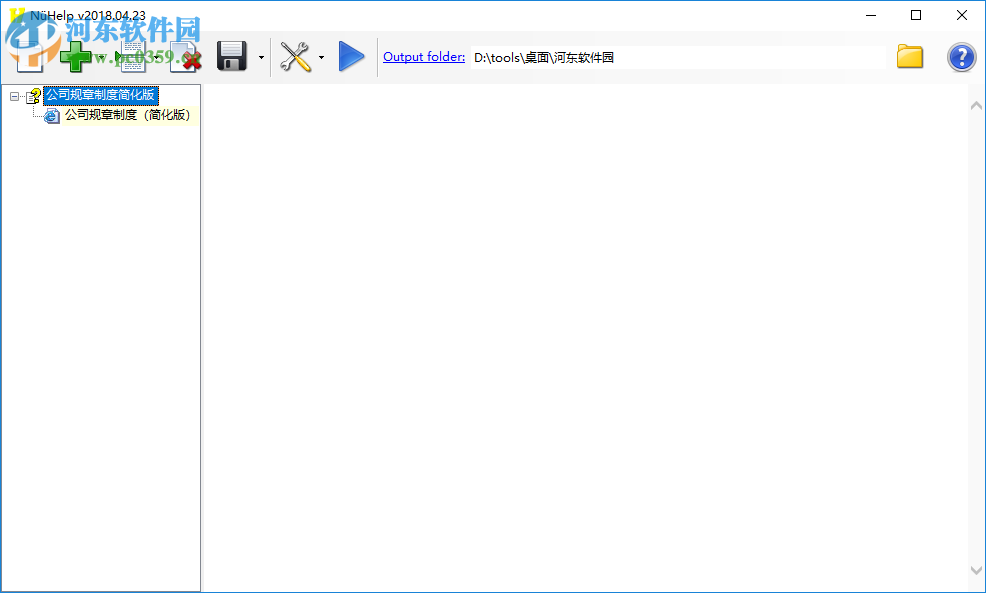Screen dimensions: 986x593
Task: Maximize the NüHelp window
Action: tap(916, 15)
